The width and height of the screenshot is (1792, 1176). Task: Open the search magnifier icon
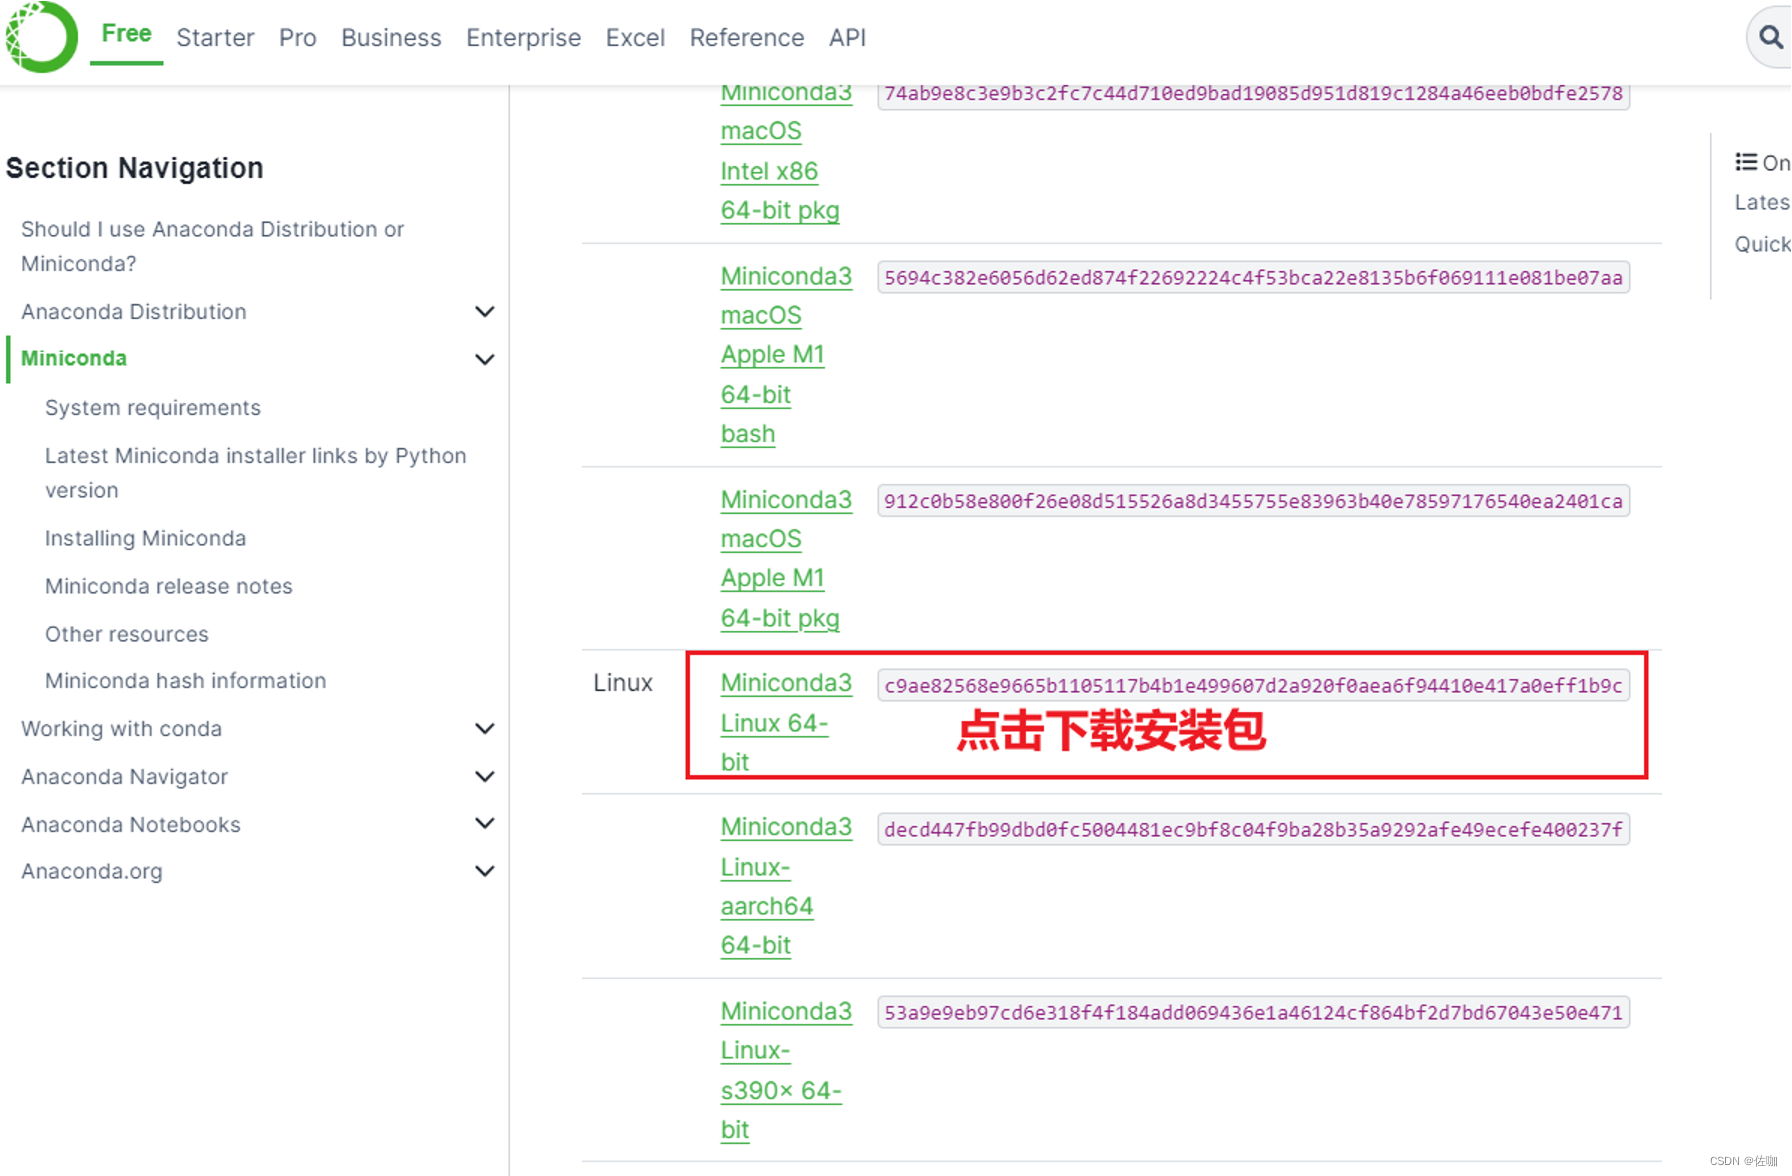click(1771, 38)
